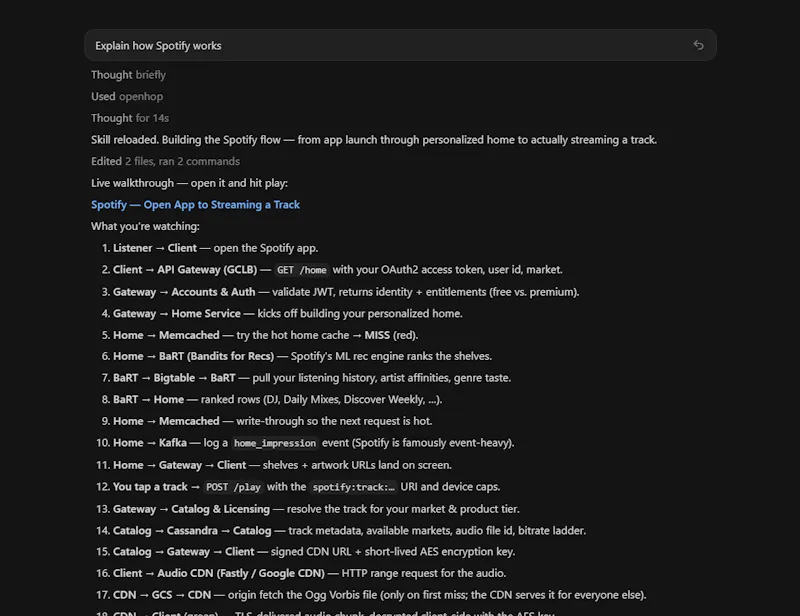The image size is (800, 616).
Task: Click the 'Explain how Spotify works' prompt text
Action: pyautogui.click(x=158, y=45)
